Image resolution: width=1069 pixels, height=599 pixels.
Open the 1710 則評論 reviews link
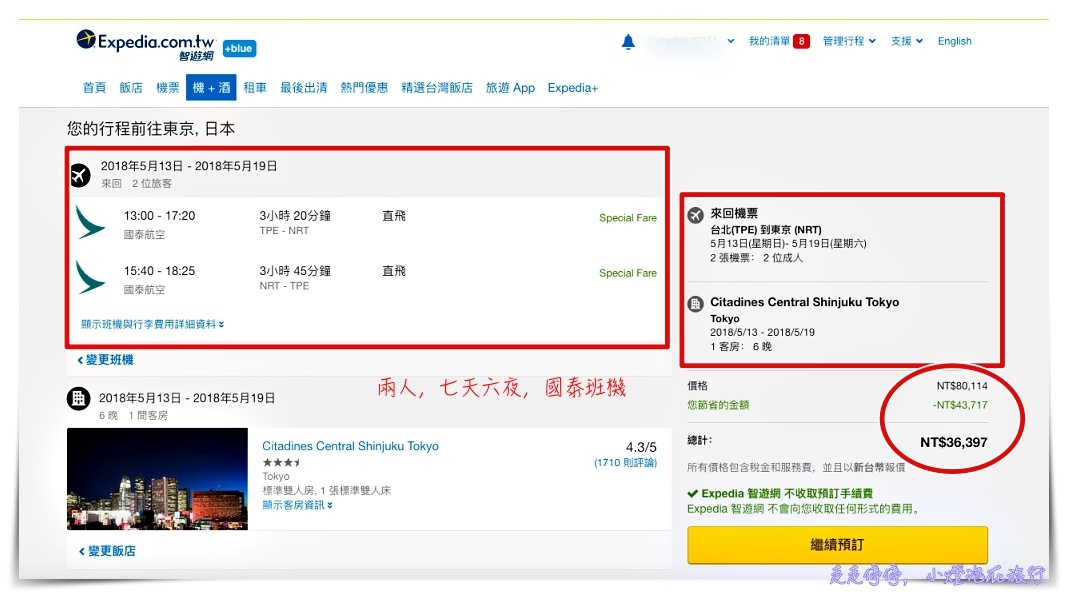(625, 463)
